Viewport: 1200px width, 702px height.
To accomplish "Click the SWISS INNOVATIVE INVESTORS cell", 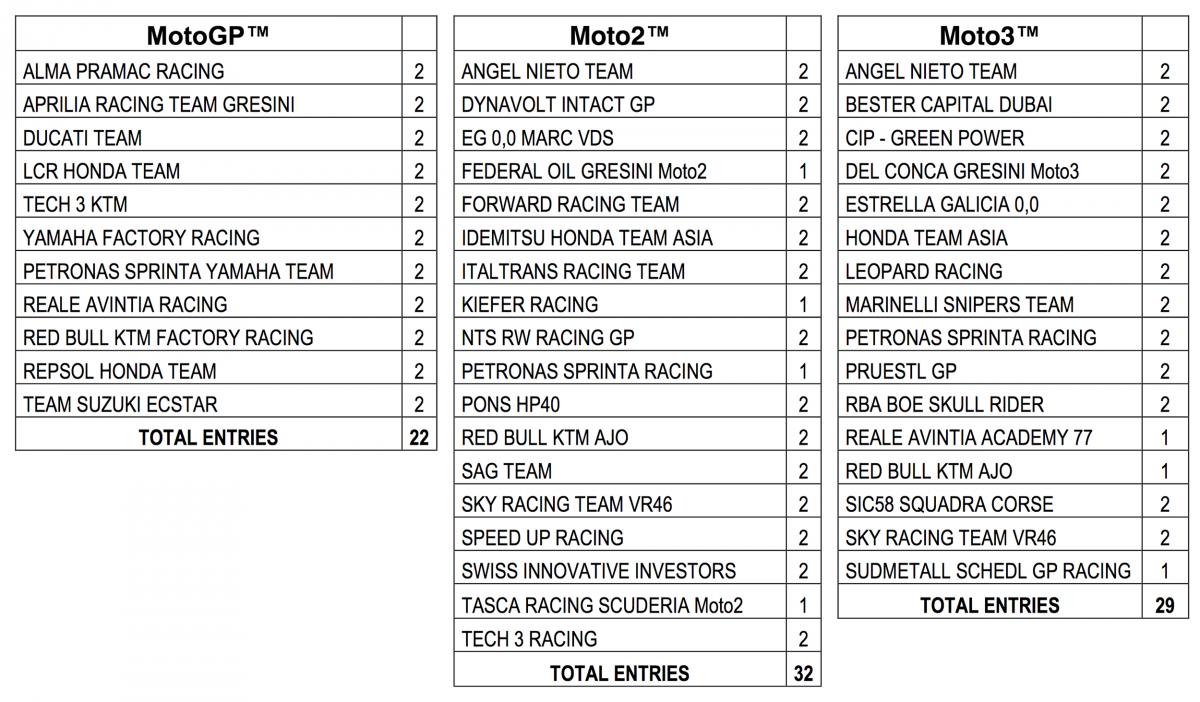I will 598,571.
